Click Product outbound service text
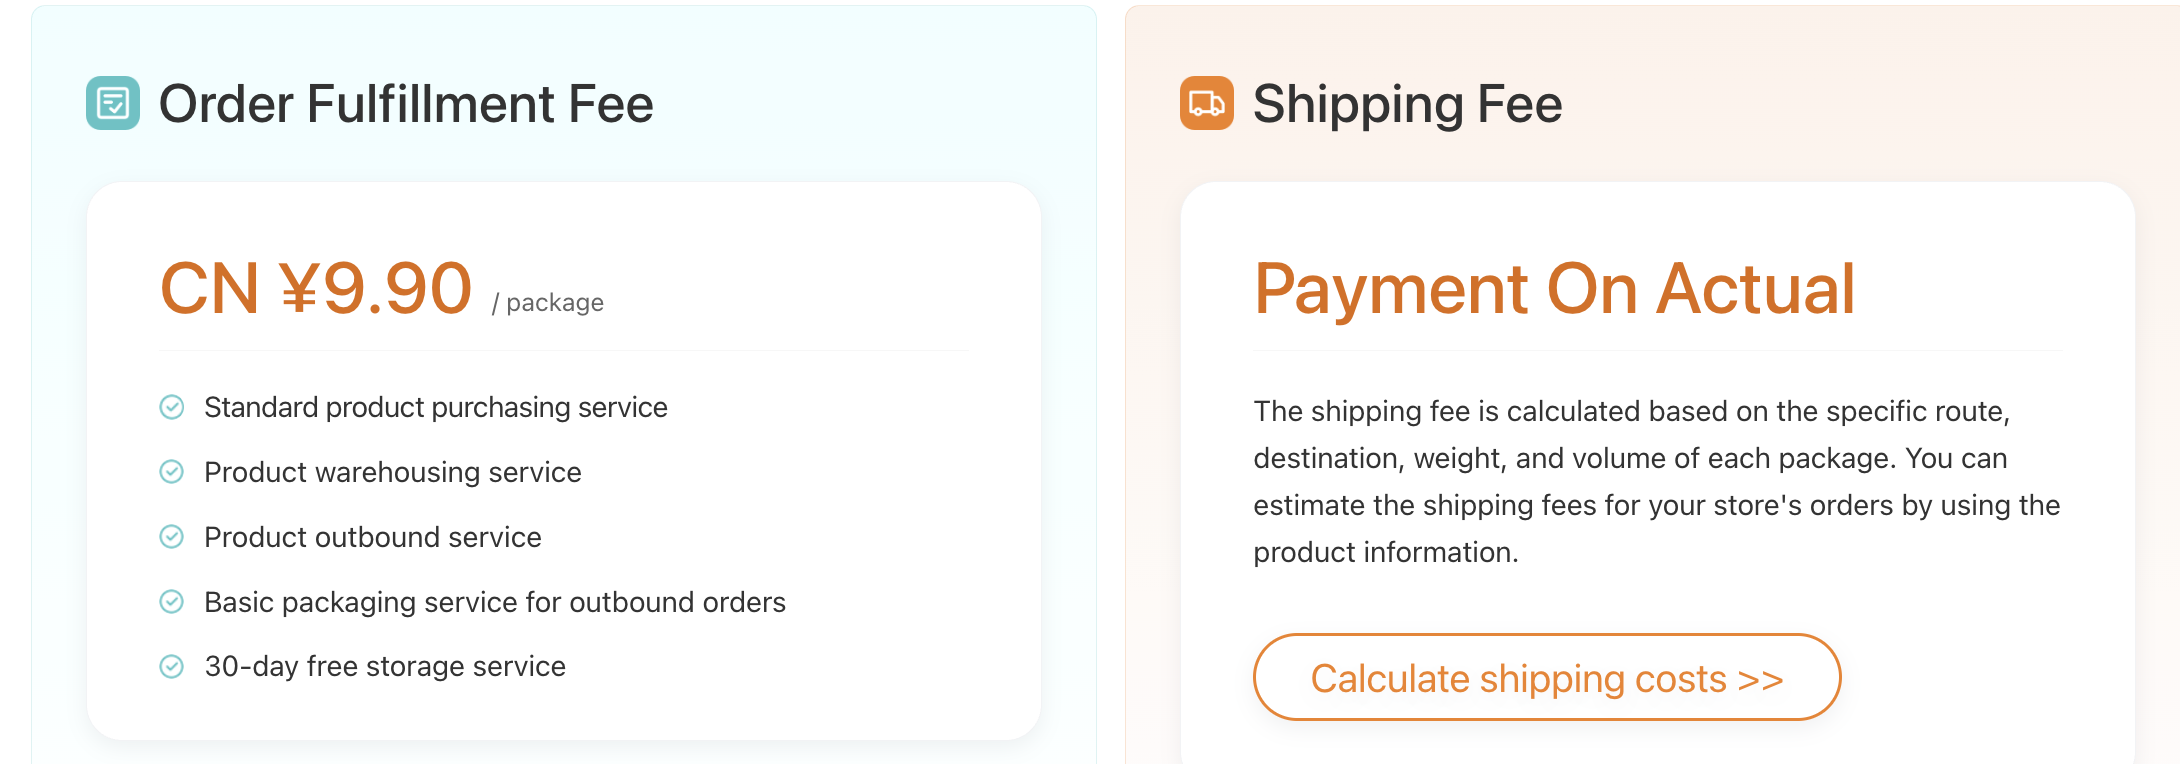The width and height of the screenshot is (2180, 764). [373, 537]
